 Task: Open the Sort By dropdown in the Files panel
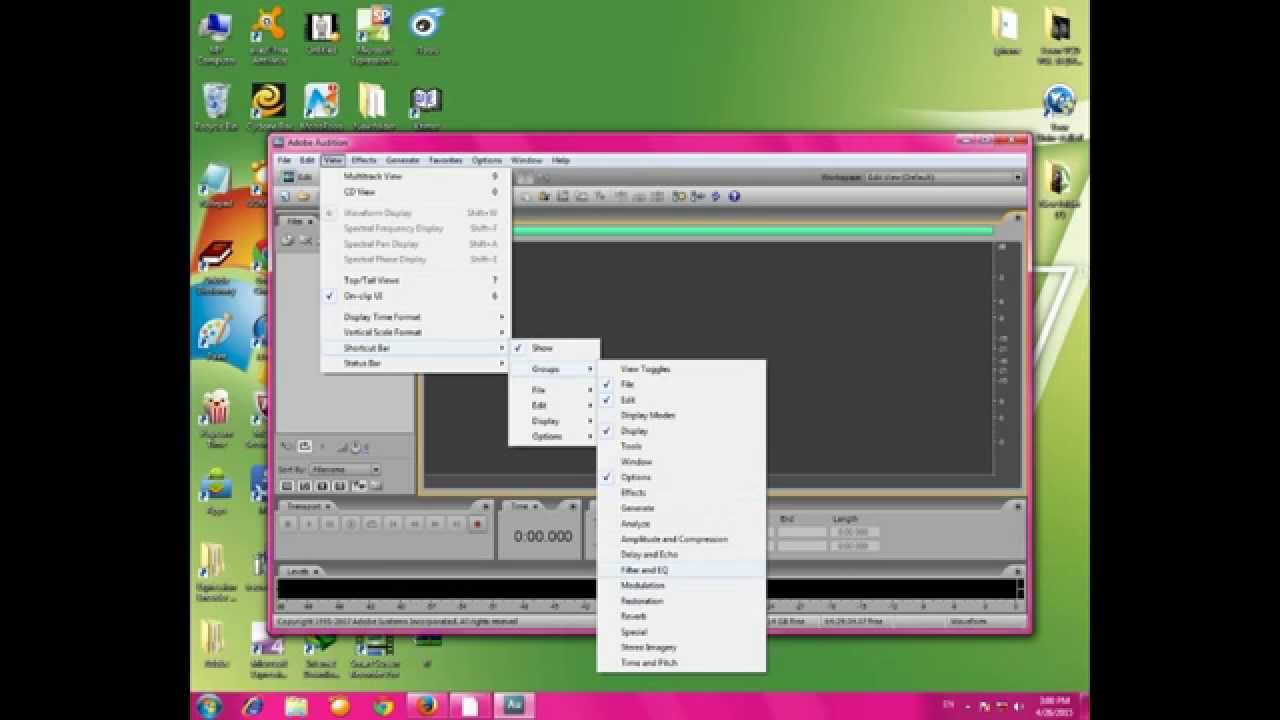tap(344, 469)
